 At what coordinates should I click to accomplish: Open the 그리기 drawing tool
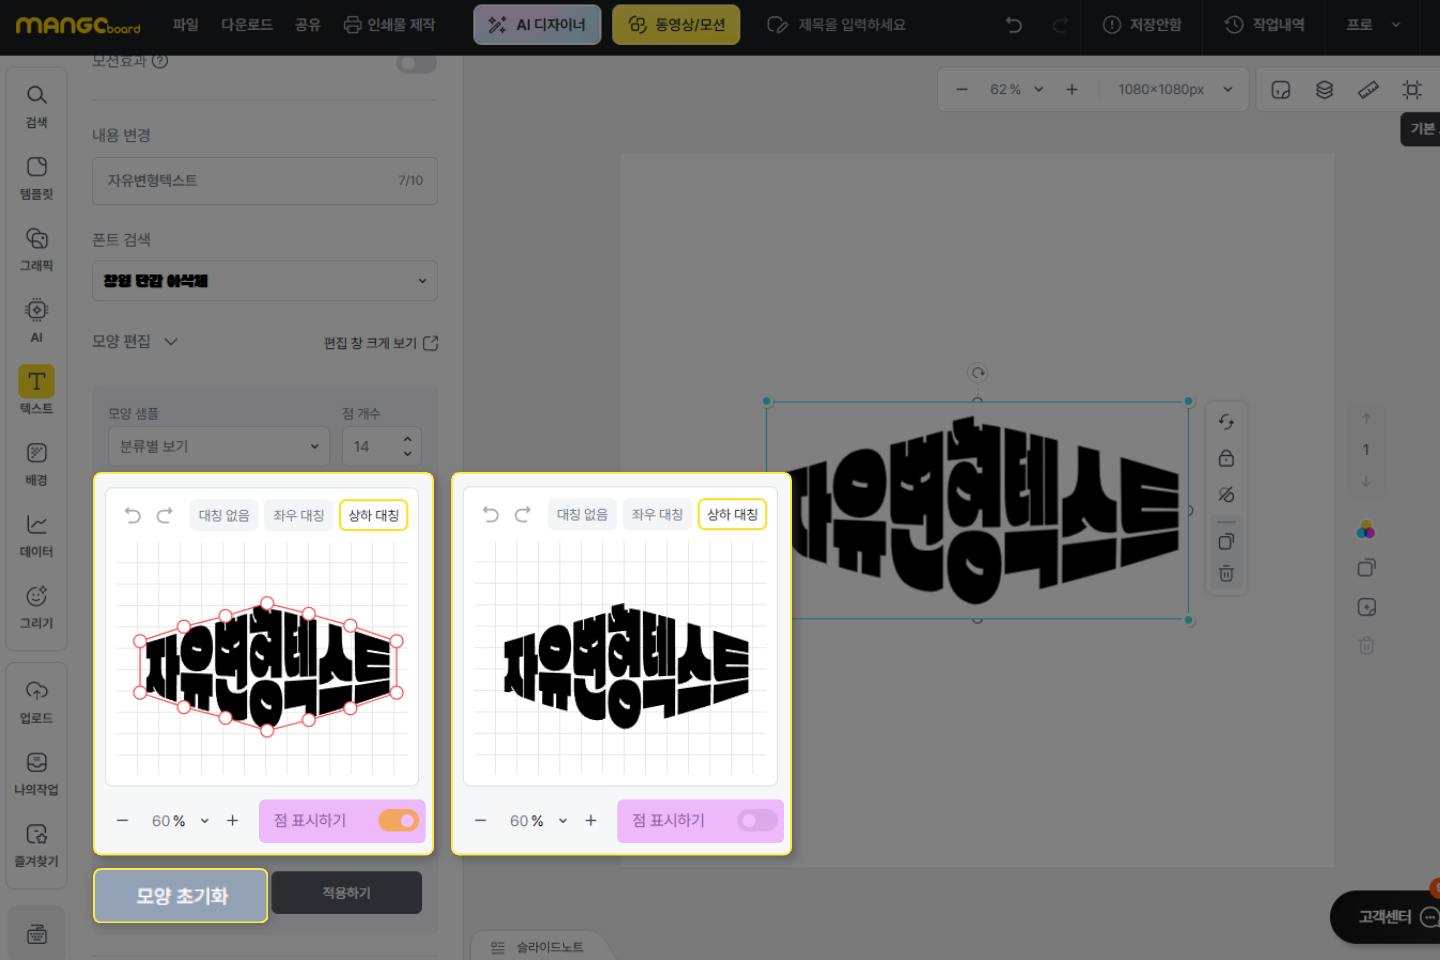(36, 606)
